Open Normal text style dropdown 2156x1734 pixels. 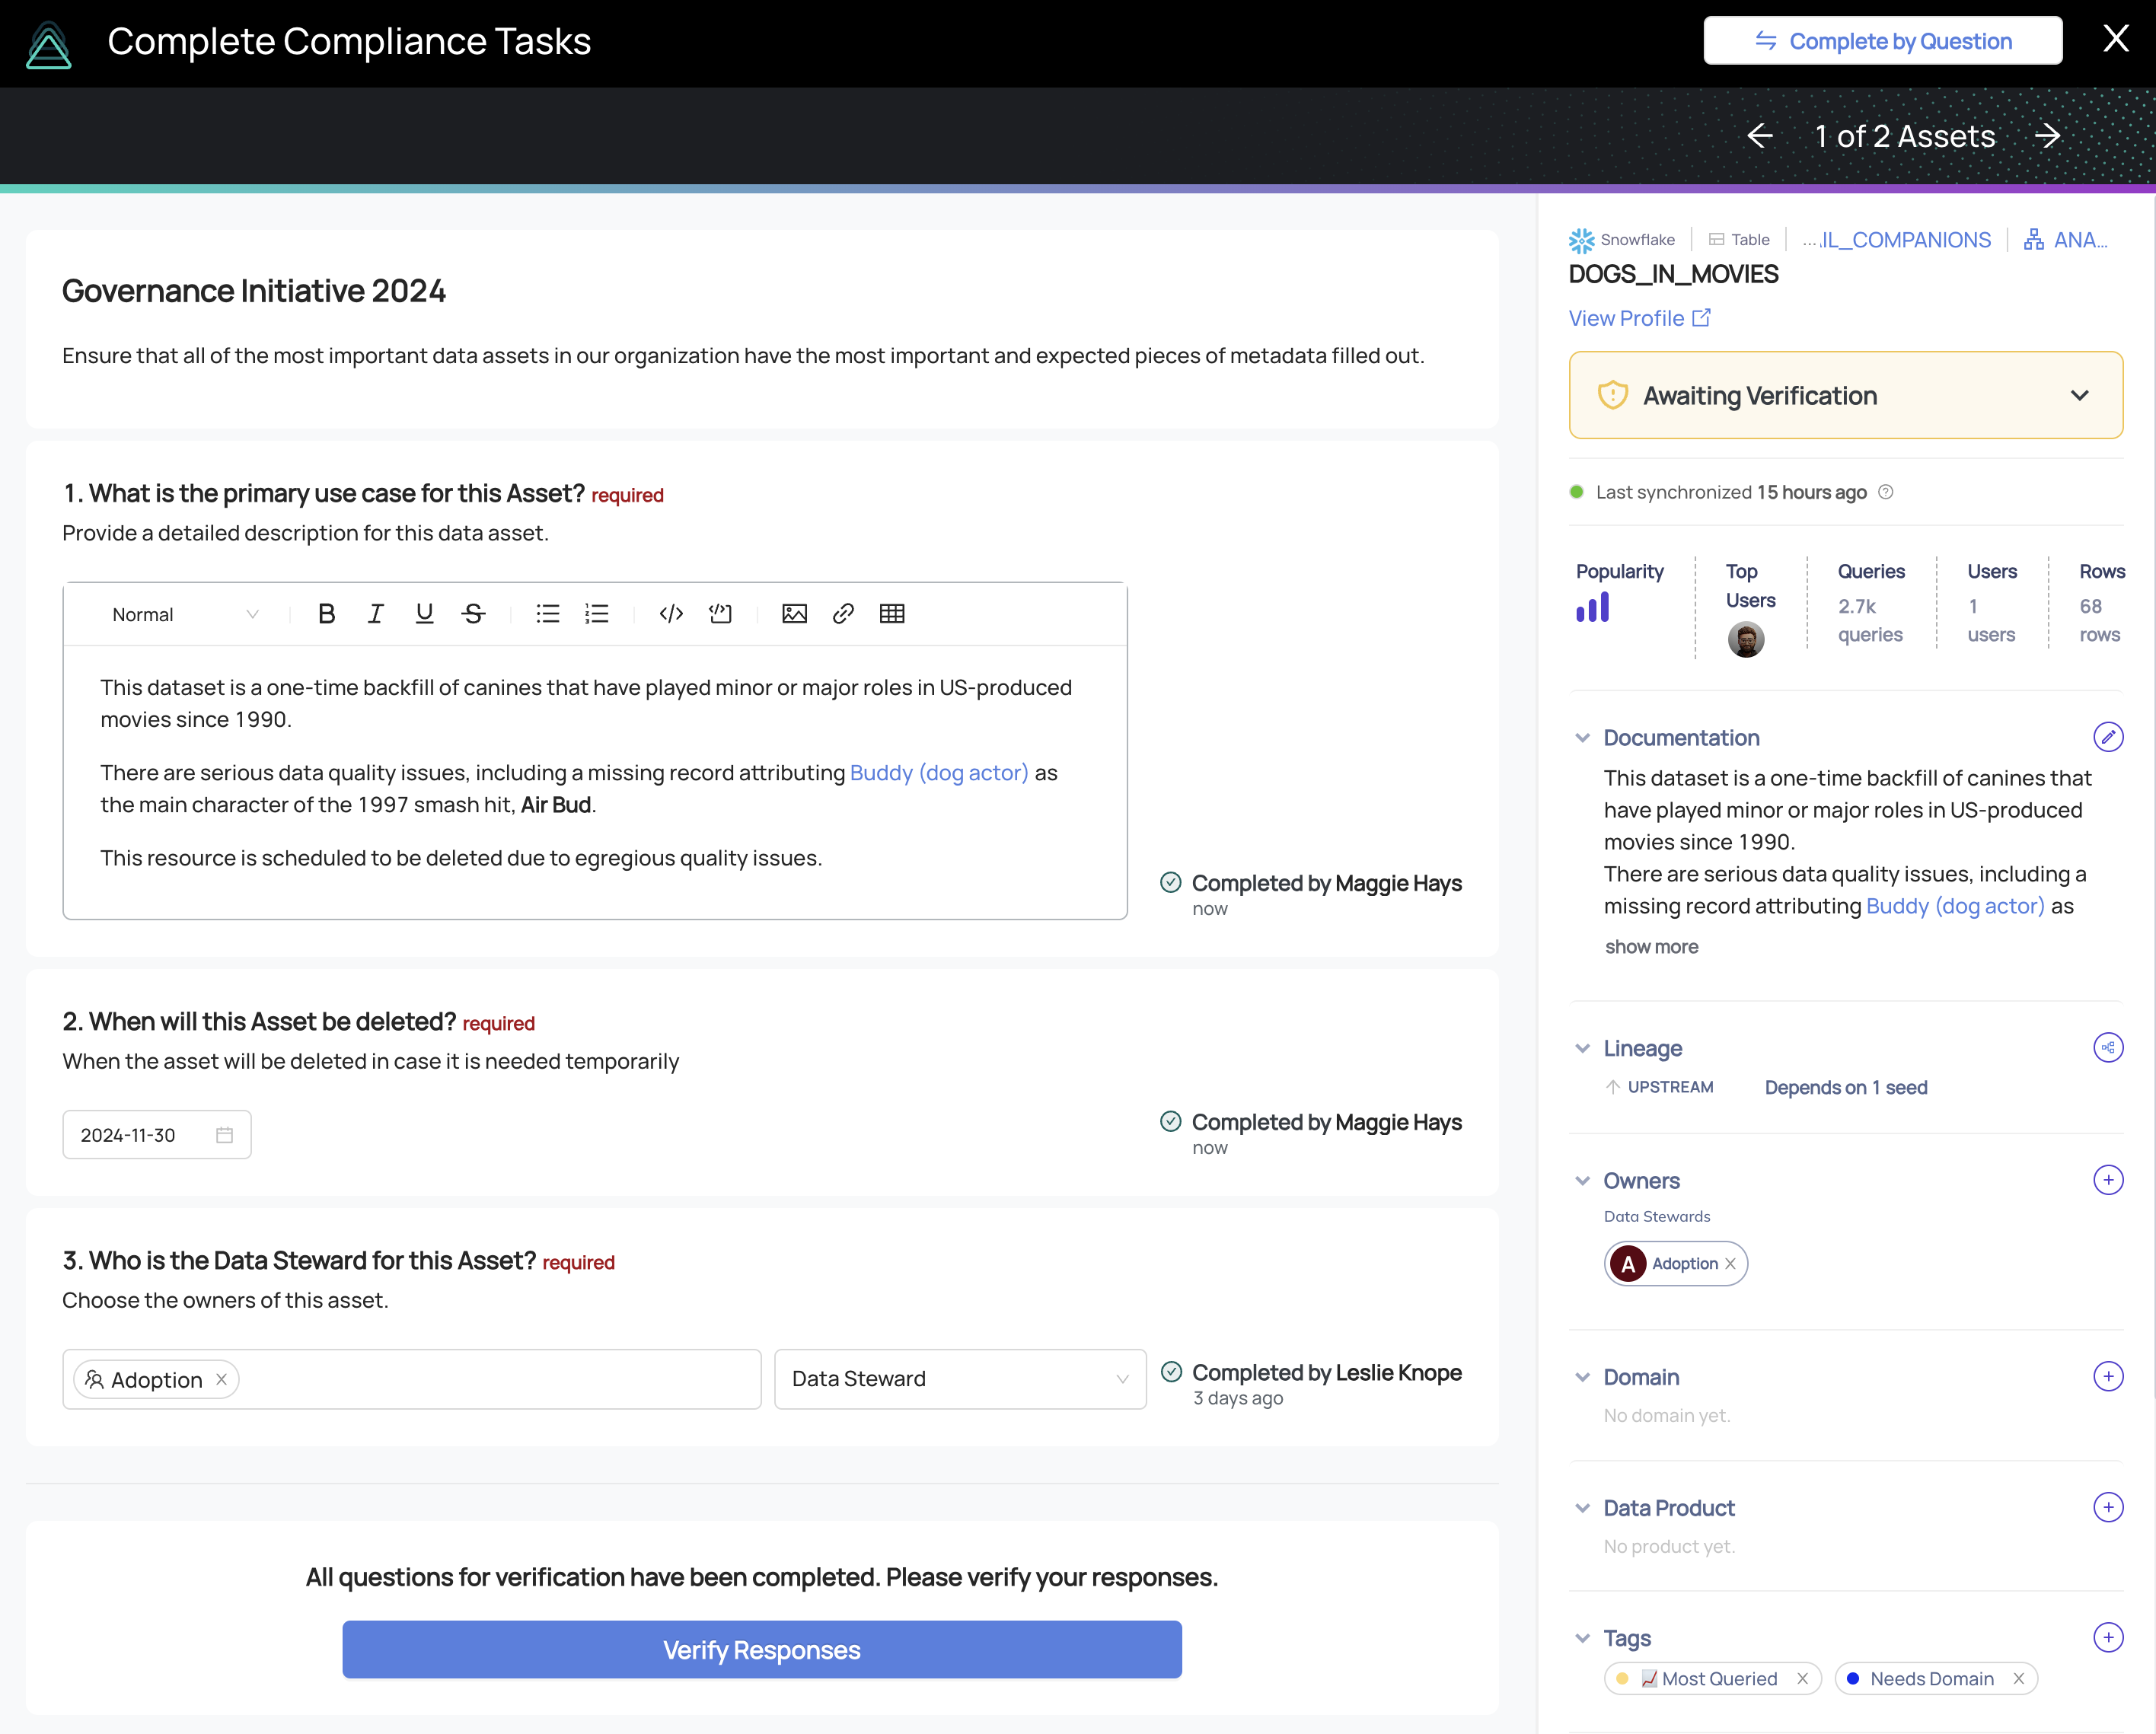pyautogui.click(x=184, y=614)
